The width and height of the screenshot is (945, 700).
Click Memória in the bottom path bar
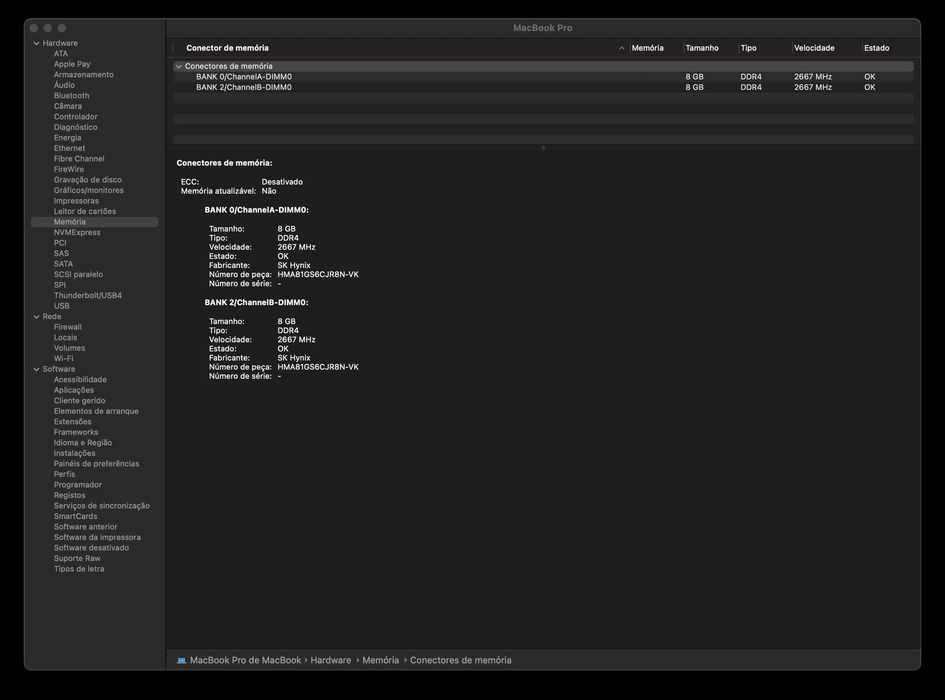[380, 660]
